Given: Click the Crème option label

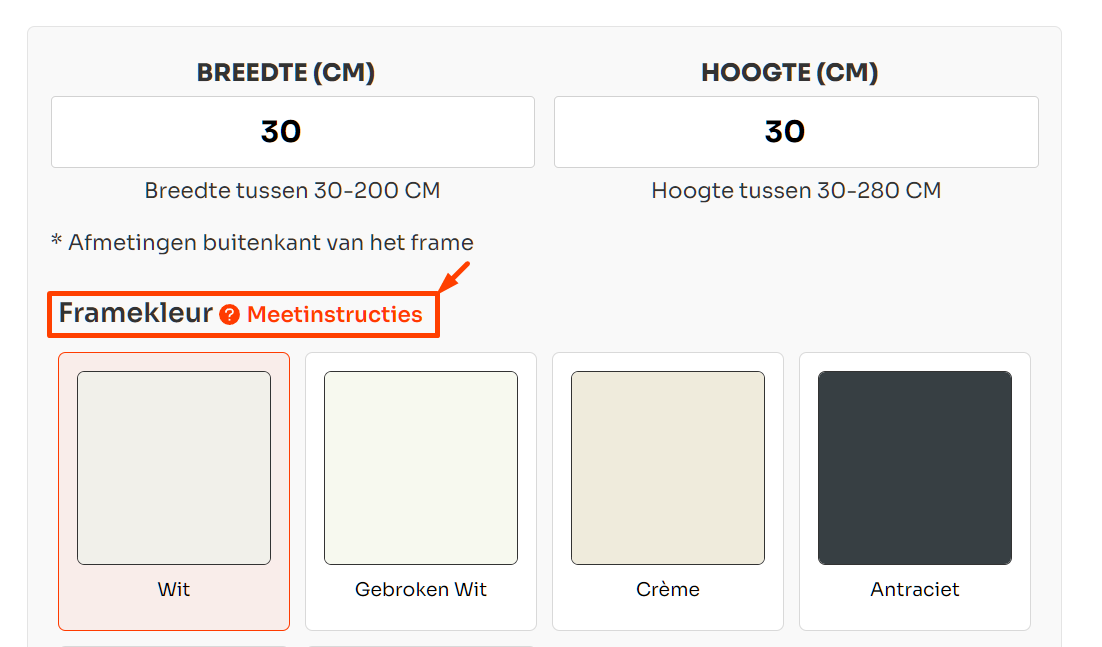Looking at the screenshot, I should (668, 589).
